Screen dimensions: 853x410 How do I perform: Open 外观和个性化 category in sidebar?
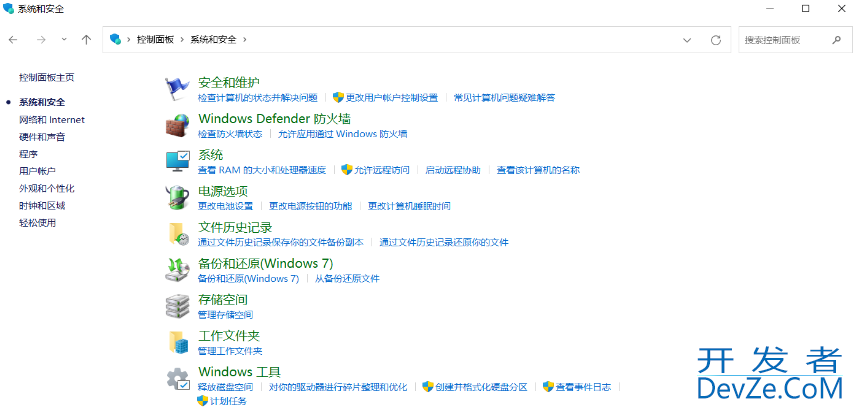pyautogui.click(x=47, y=189)
